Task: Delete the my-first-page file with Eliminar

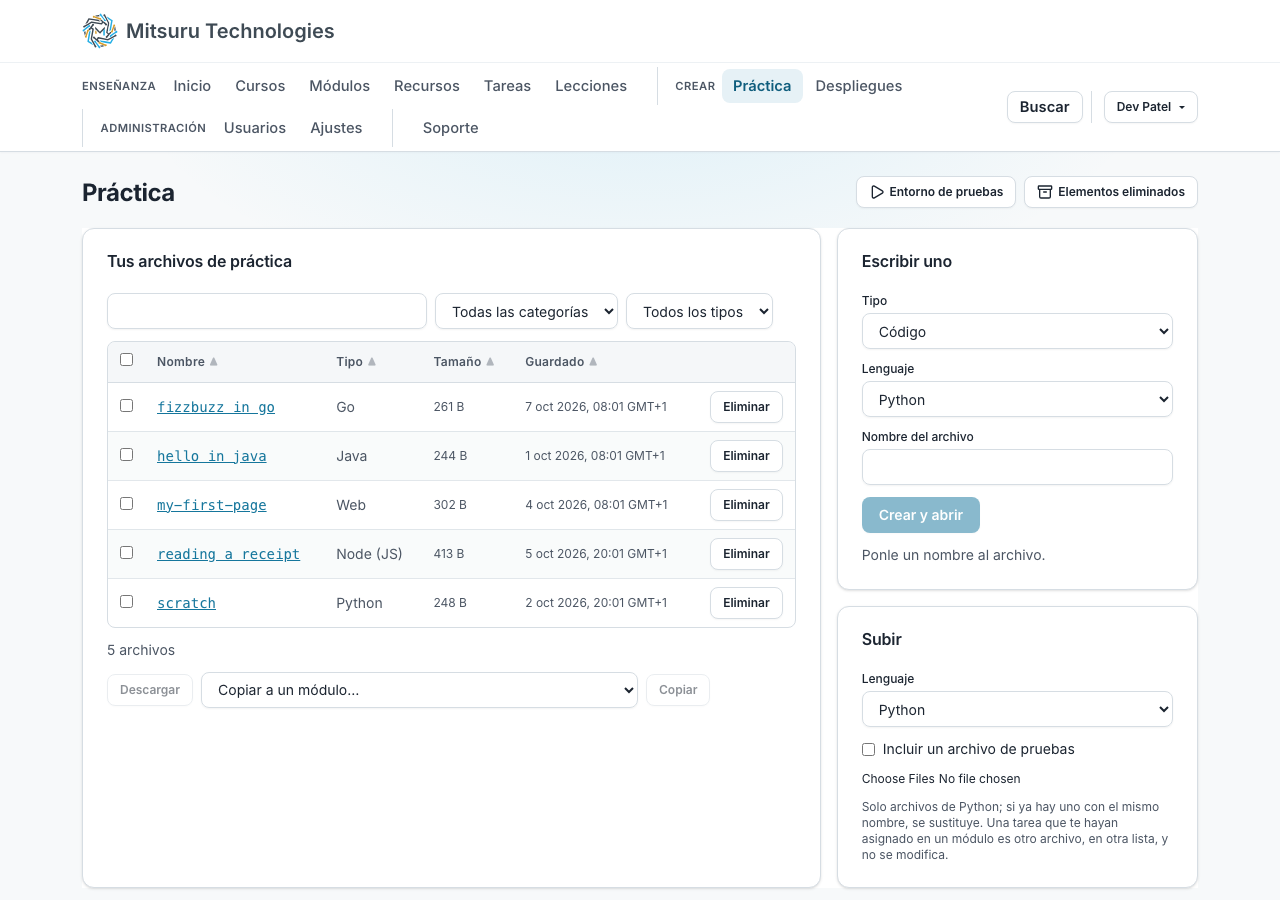Action: point(746,505)
